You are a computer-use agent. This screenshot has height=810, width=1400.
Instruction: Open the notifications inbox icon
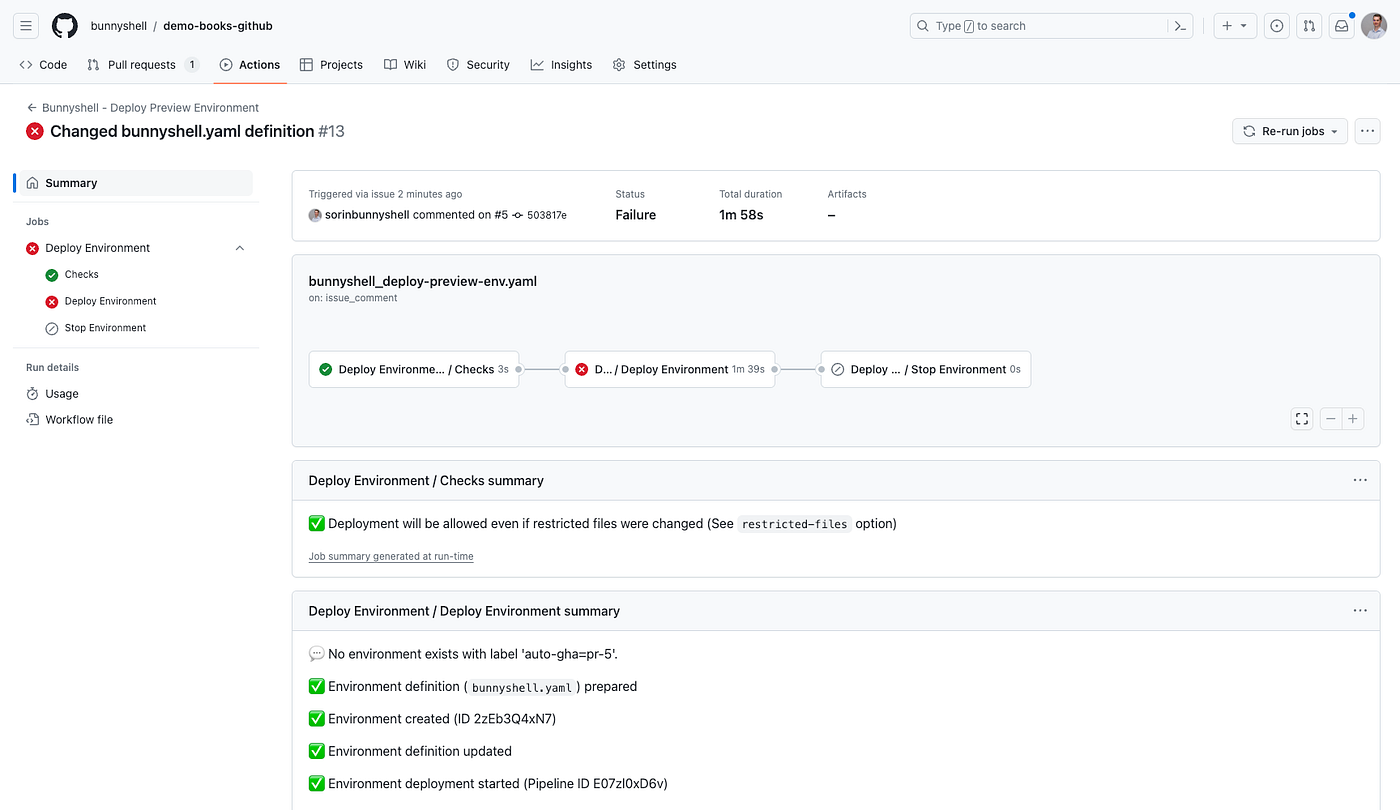pos(1342,26)
